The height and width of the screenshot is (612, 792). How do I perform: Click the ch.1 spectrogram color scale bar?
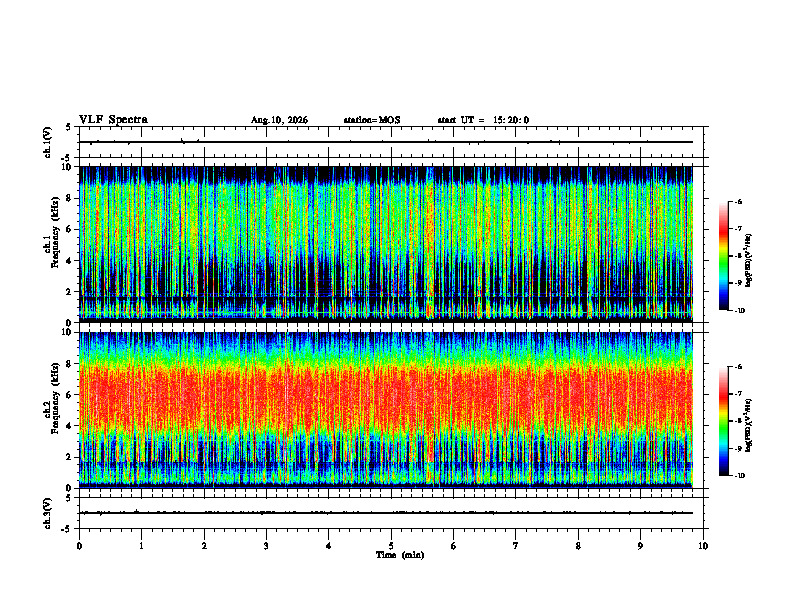pos(724,256)
